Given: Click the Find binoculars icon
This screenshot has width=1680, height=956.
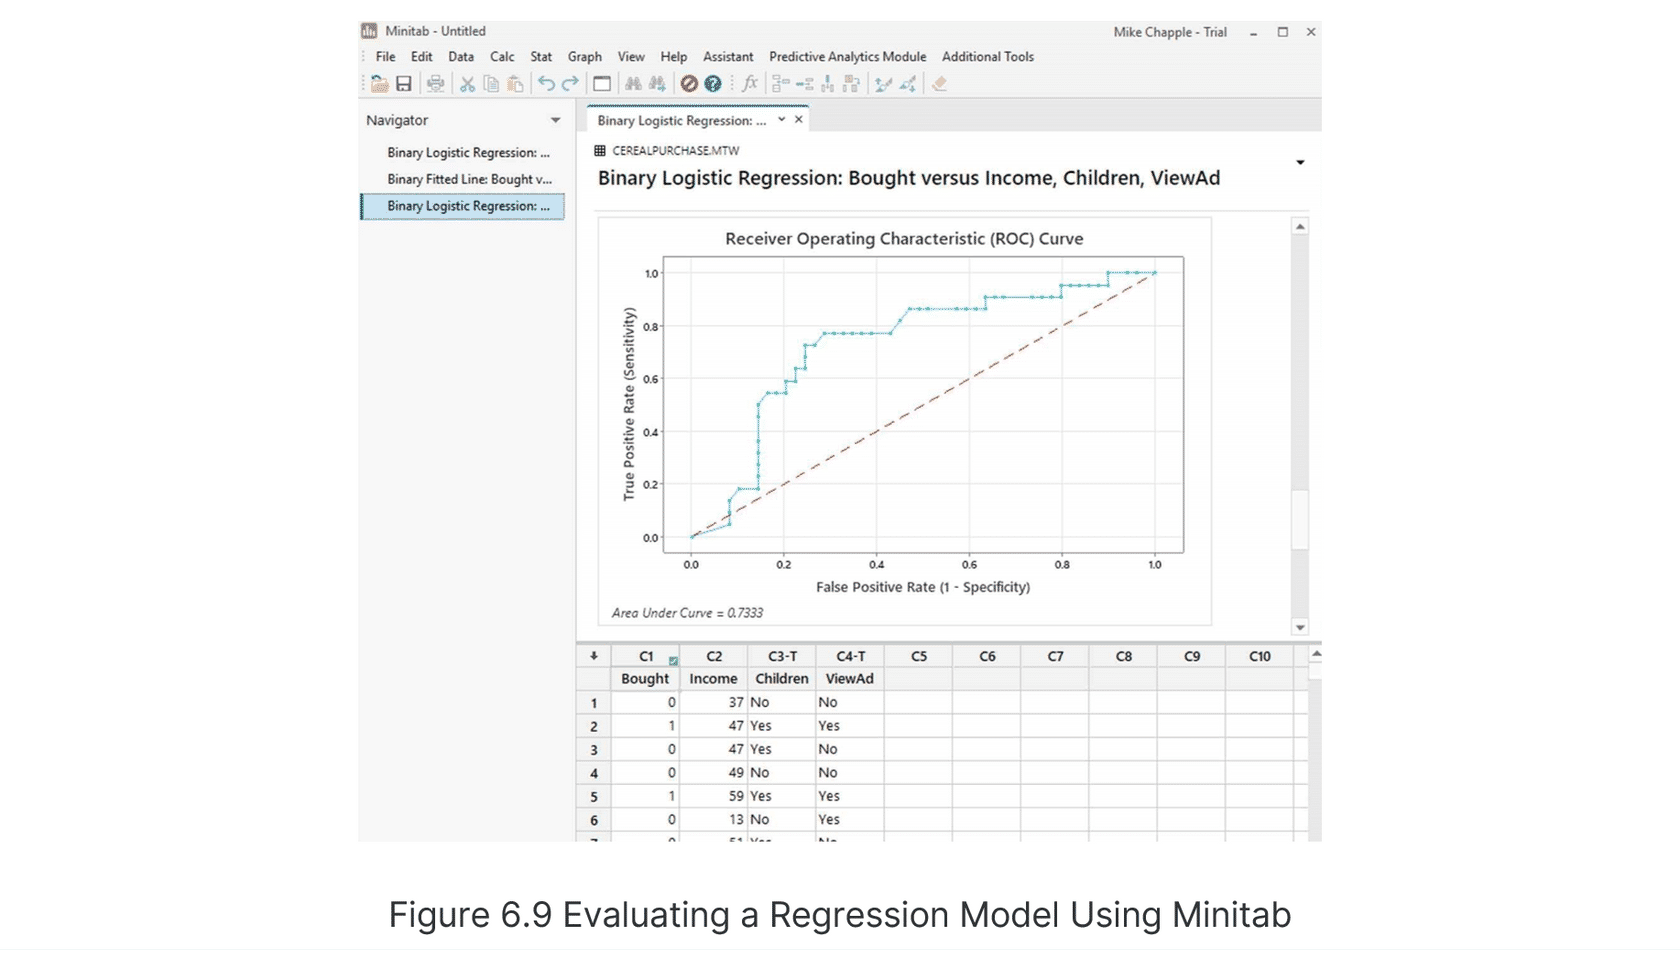Looking at the screenshot, I should pos(633,84).
